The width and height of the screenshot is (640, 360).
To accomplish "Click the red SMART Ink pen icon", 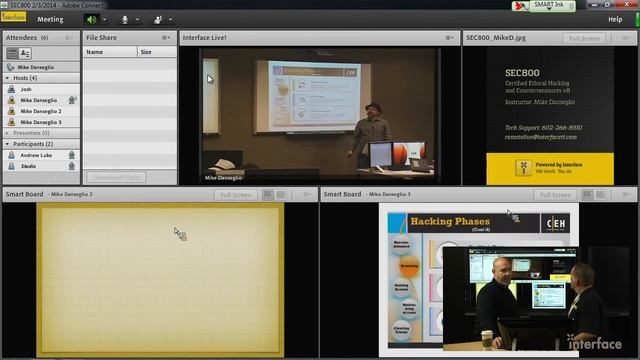I will click(520, 5).
